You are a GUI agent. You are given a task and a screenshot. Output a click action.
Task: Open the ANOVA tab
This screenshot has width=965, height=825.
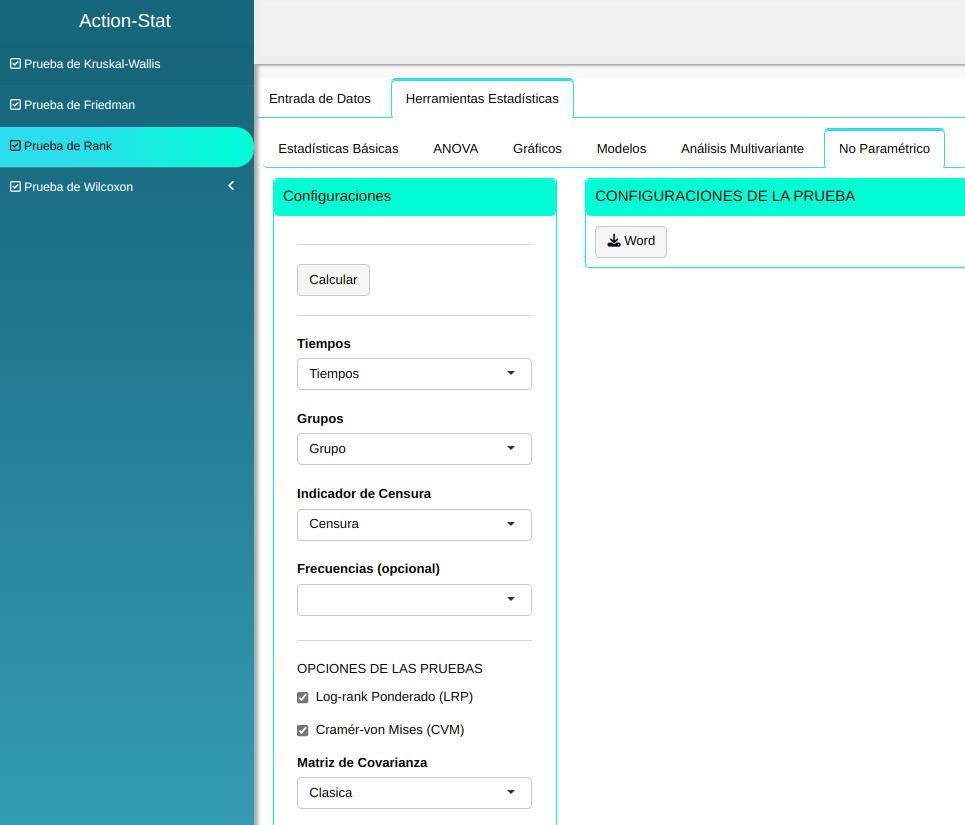click(x=456, y=149)
